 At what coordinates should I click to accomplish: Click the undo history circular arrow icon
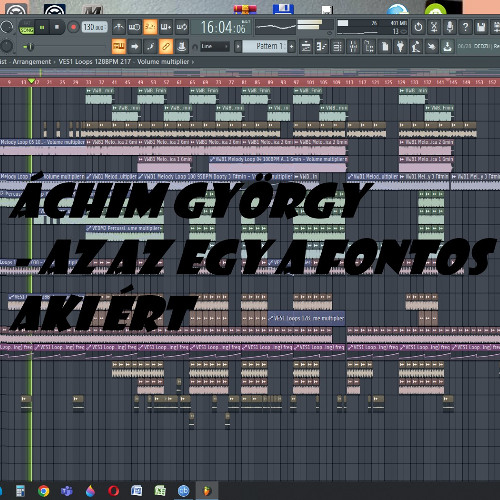(418, 27)
